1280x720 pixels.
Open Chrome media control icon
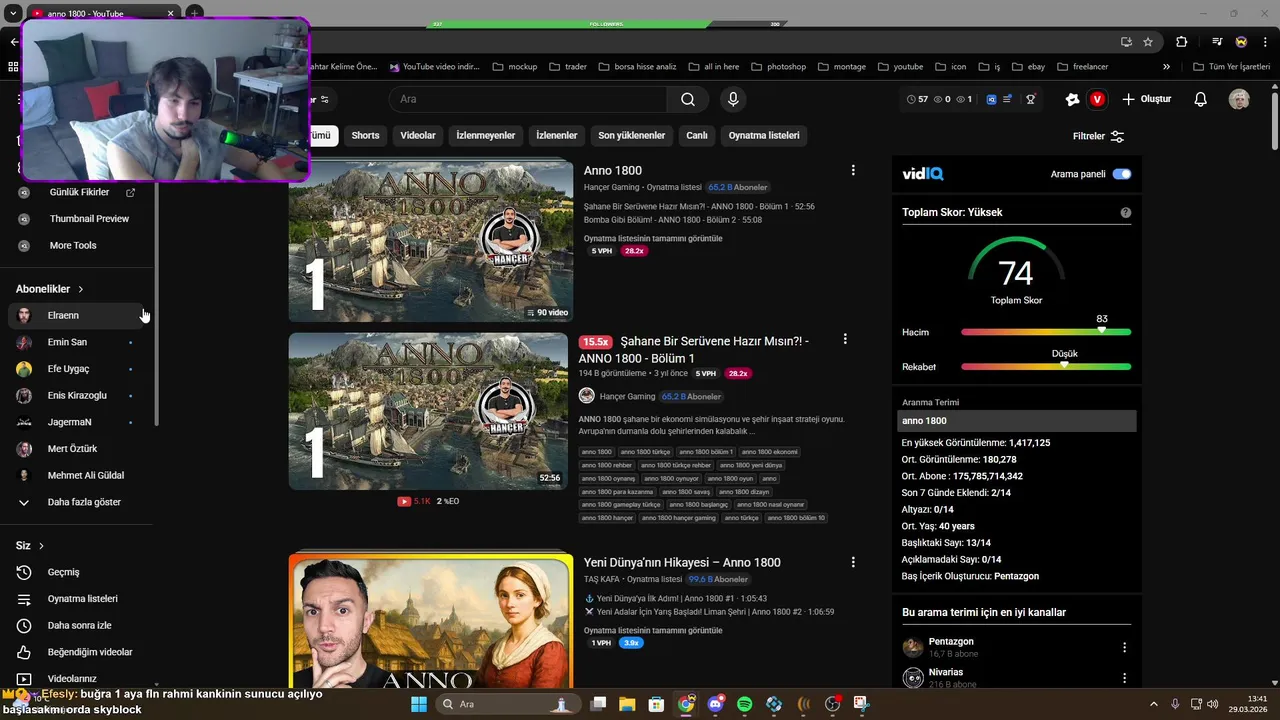click(x=1217, y=42)
